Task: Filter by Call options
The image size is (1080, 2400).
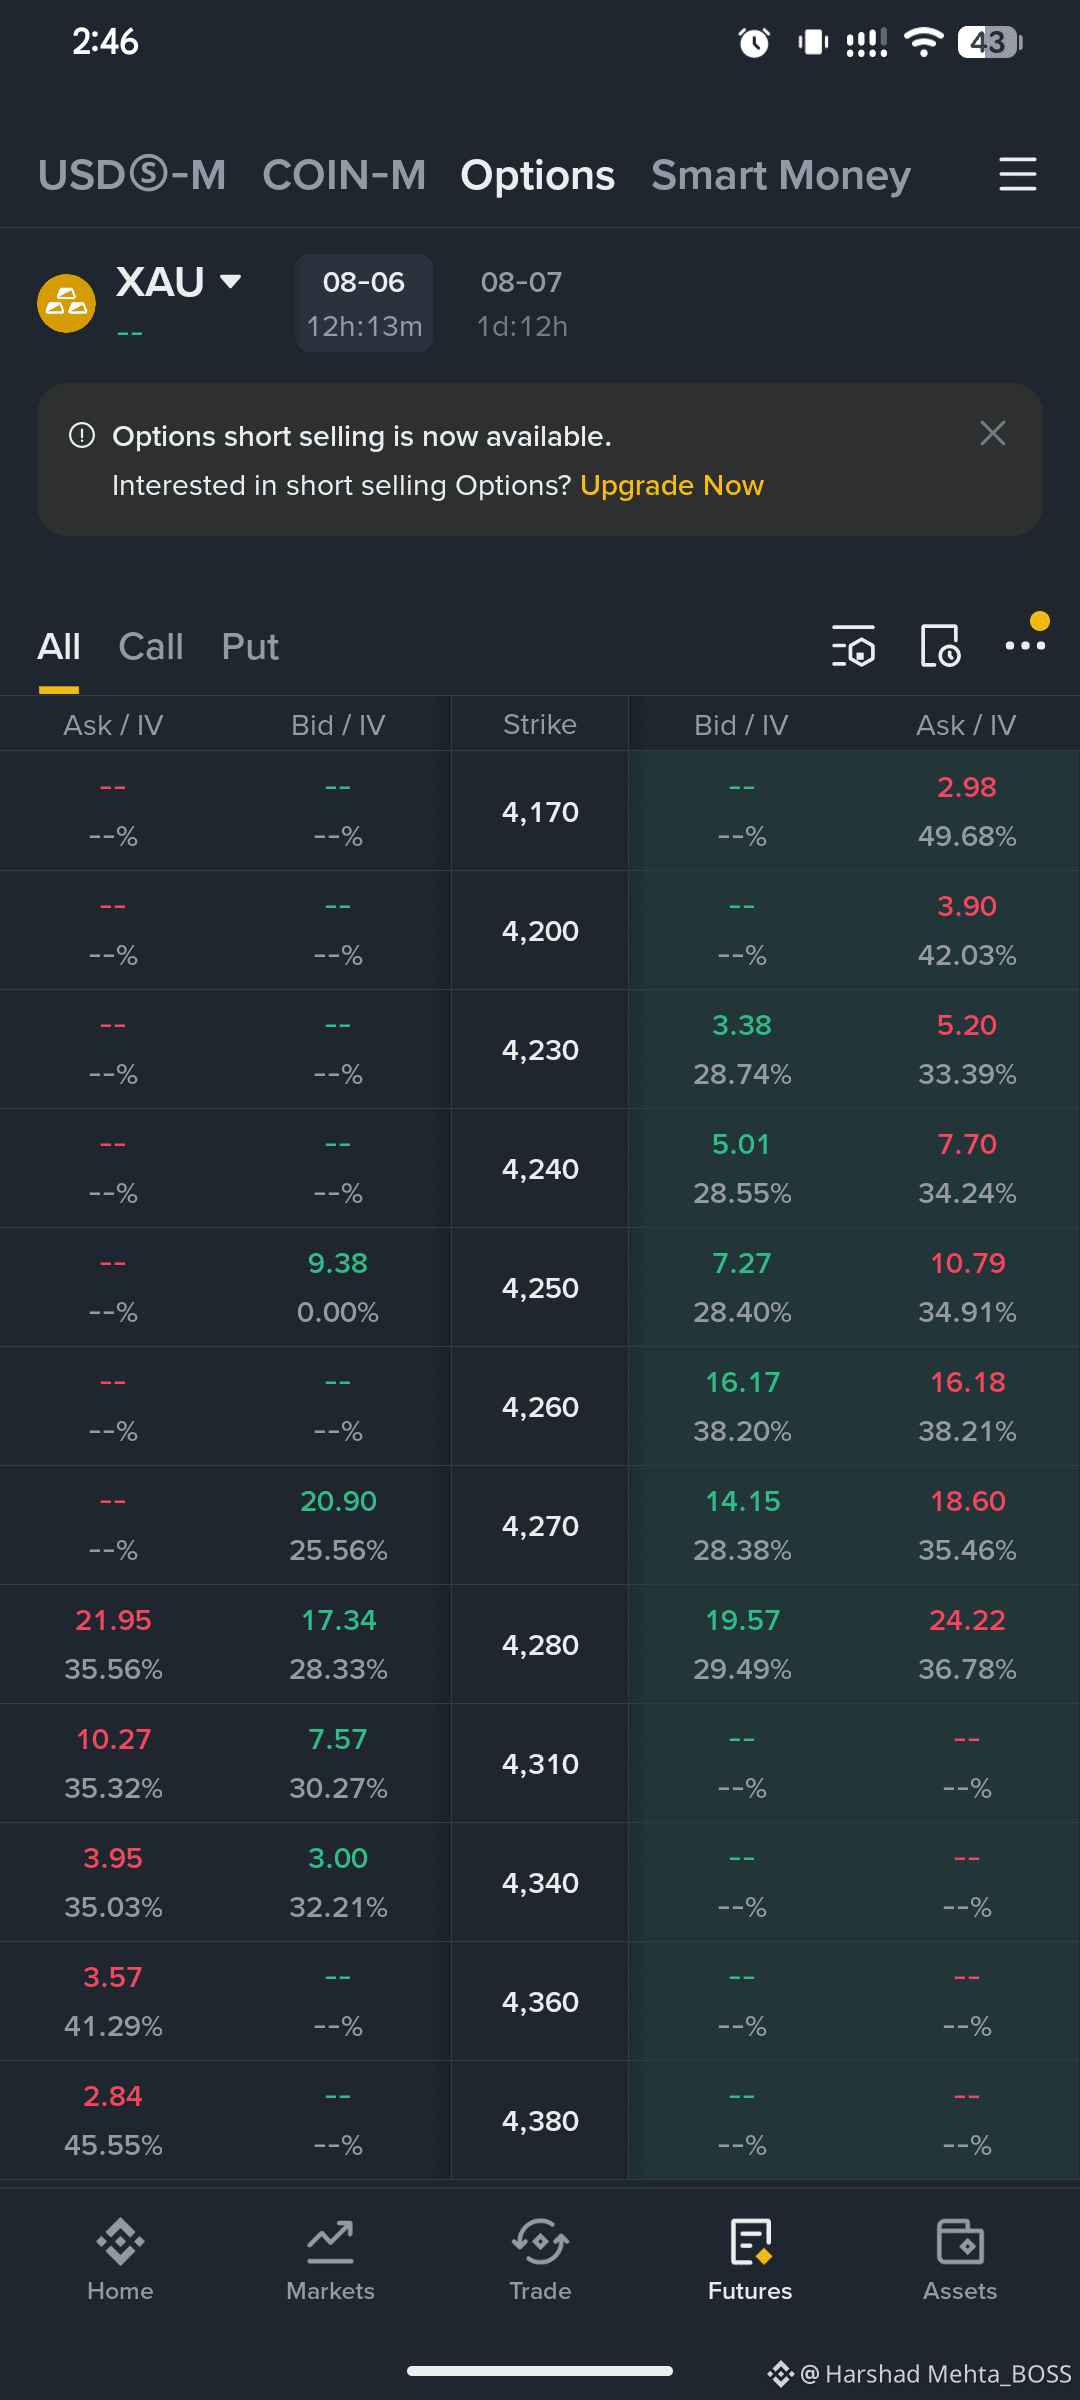Action: point(151,647)
